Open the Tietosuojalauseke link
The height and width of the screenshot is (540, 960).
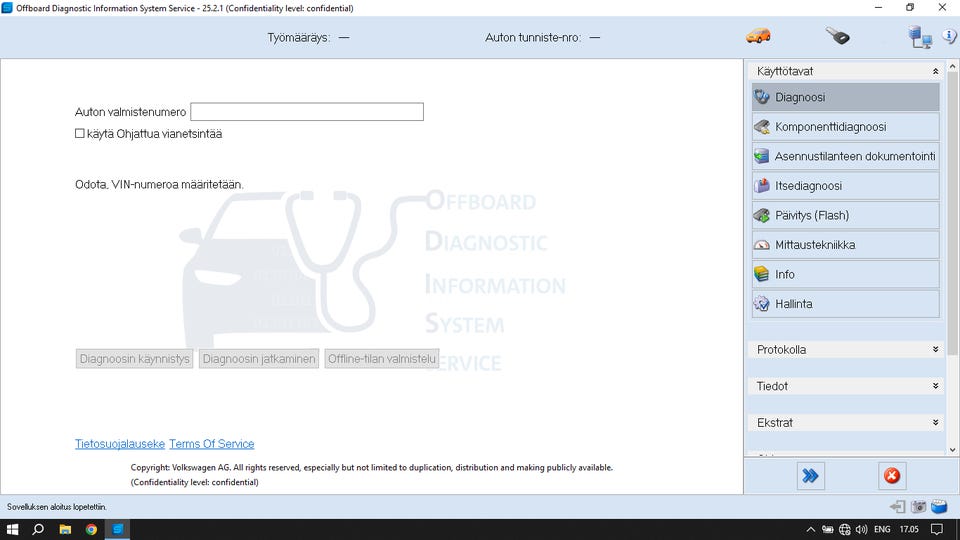(119, 443)
